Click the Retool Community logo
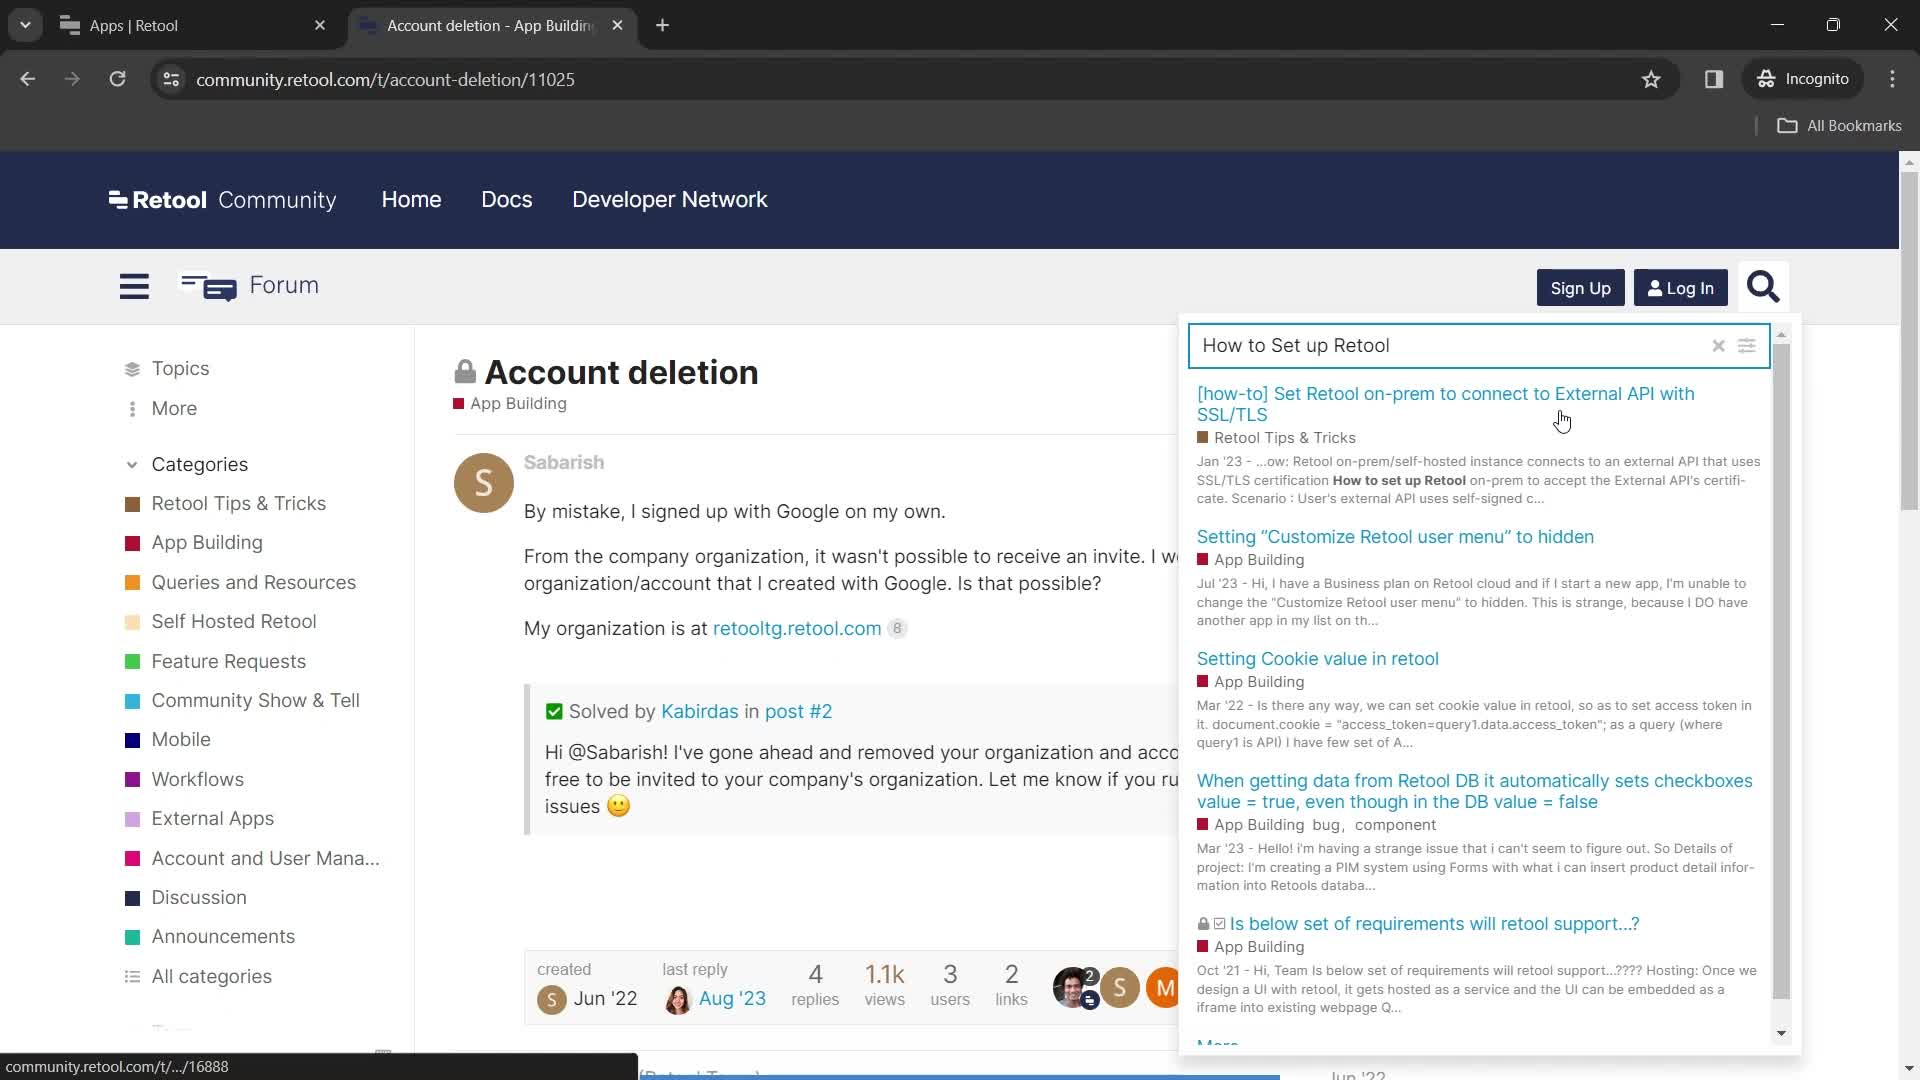The width and height of the screenshot is (1920, 1080). (222, 200)
